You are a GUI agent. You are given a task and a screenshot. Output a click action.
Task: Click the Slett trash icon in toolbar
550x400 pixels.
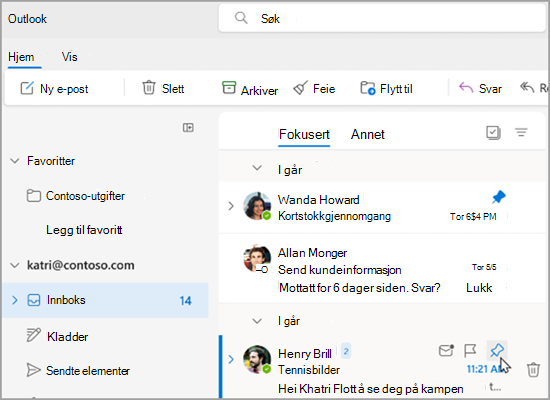click(148, 88)
